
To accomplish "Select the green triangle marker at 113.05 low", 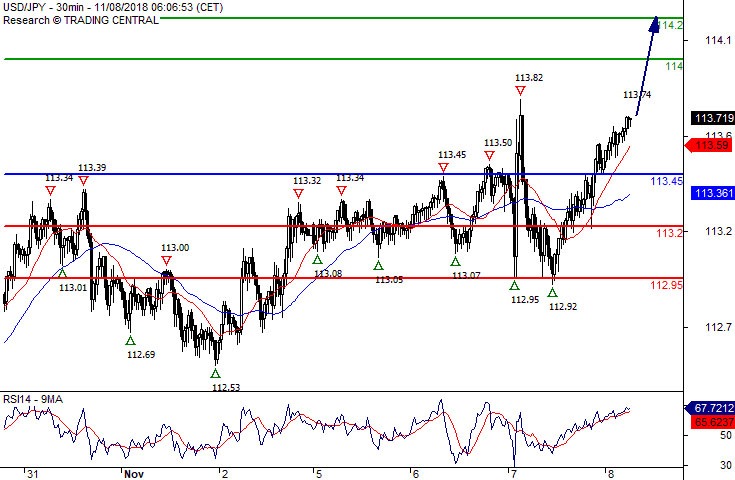I will pyautogui.click(x=378, y=266).
